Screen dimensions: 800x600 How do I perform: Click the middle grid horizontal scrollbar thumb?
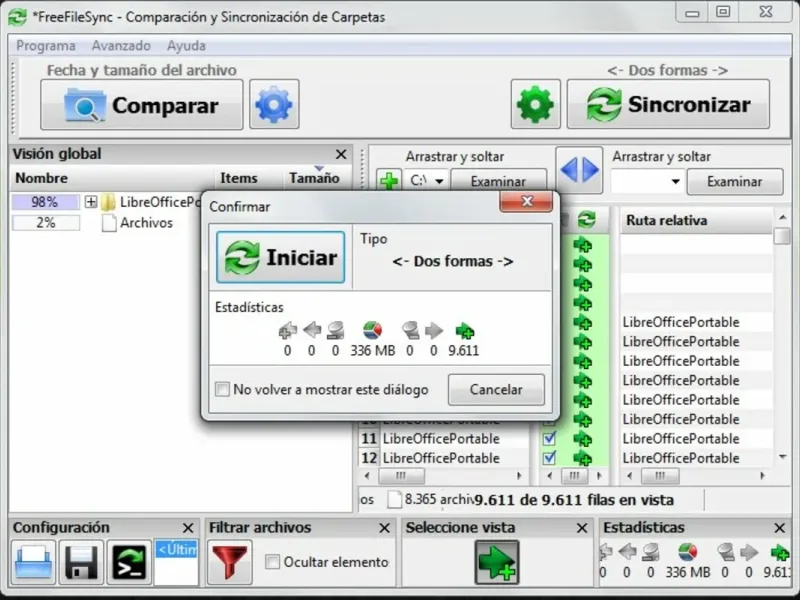[x=574, y=476]
